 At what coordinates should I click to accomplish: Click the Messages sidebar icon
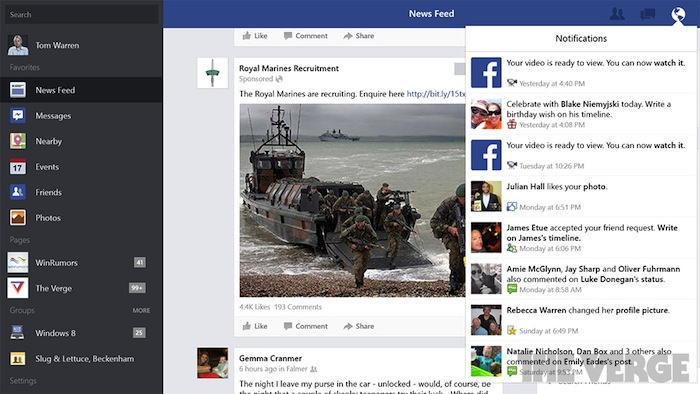click(18, 116)
